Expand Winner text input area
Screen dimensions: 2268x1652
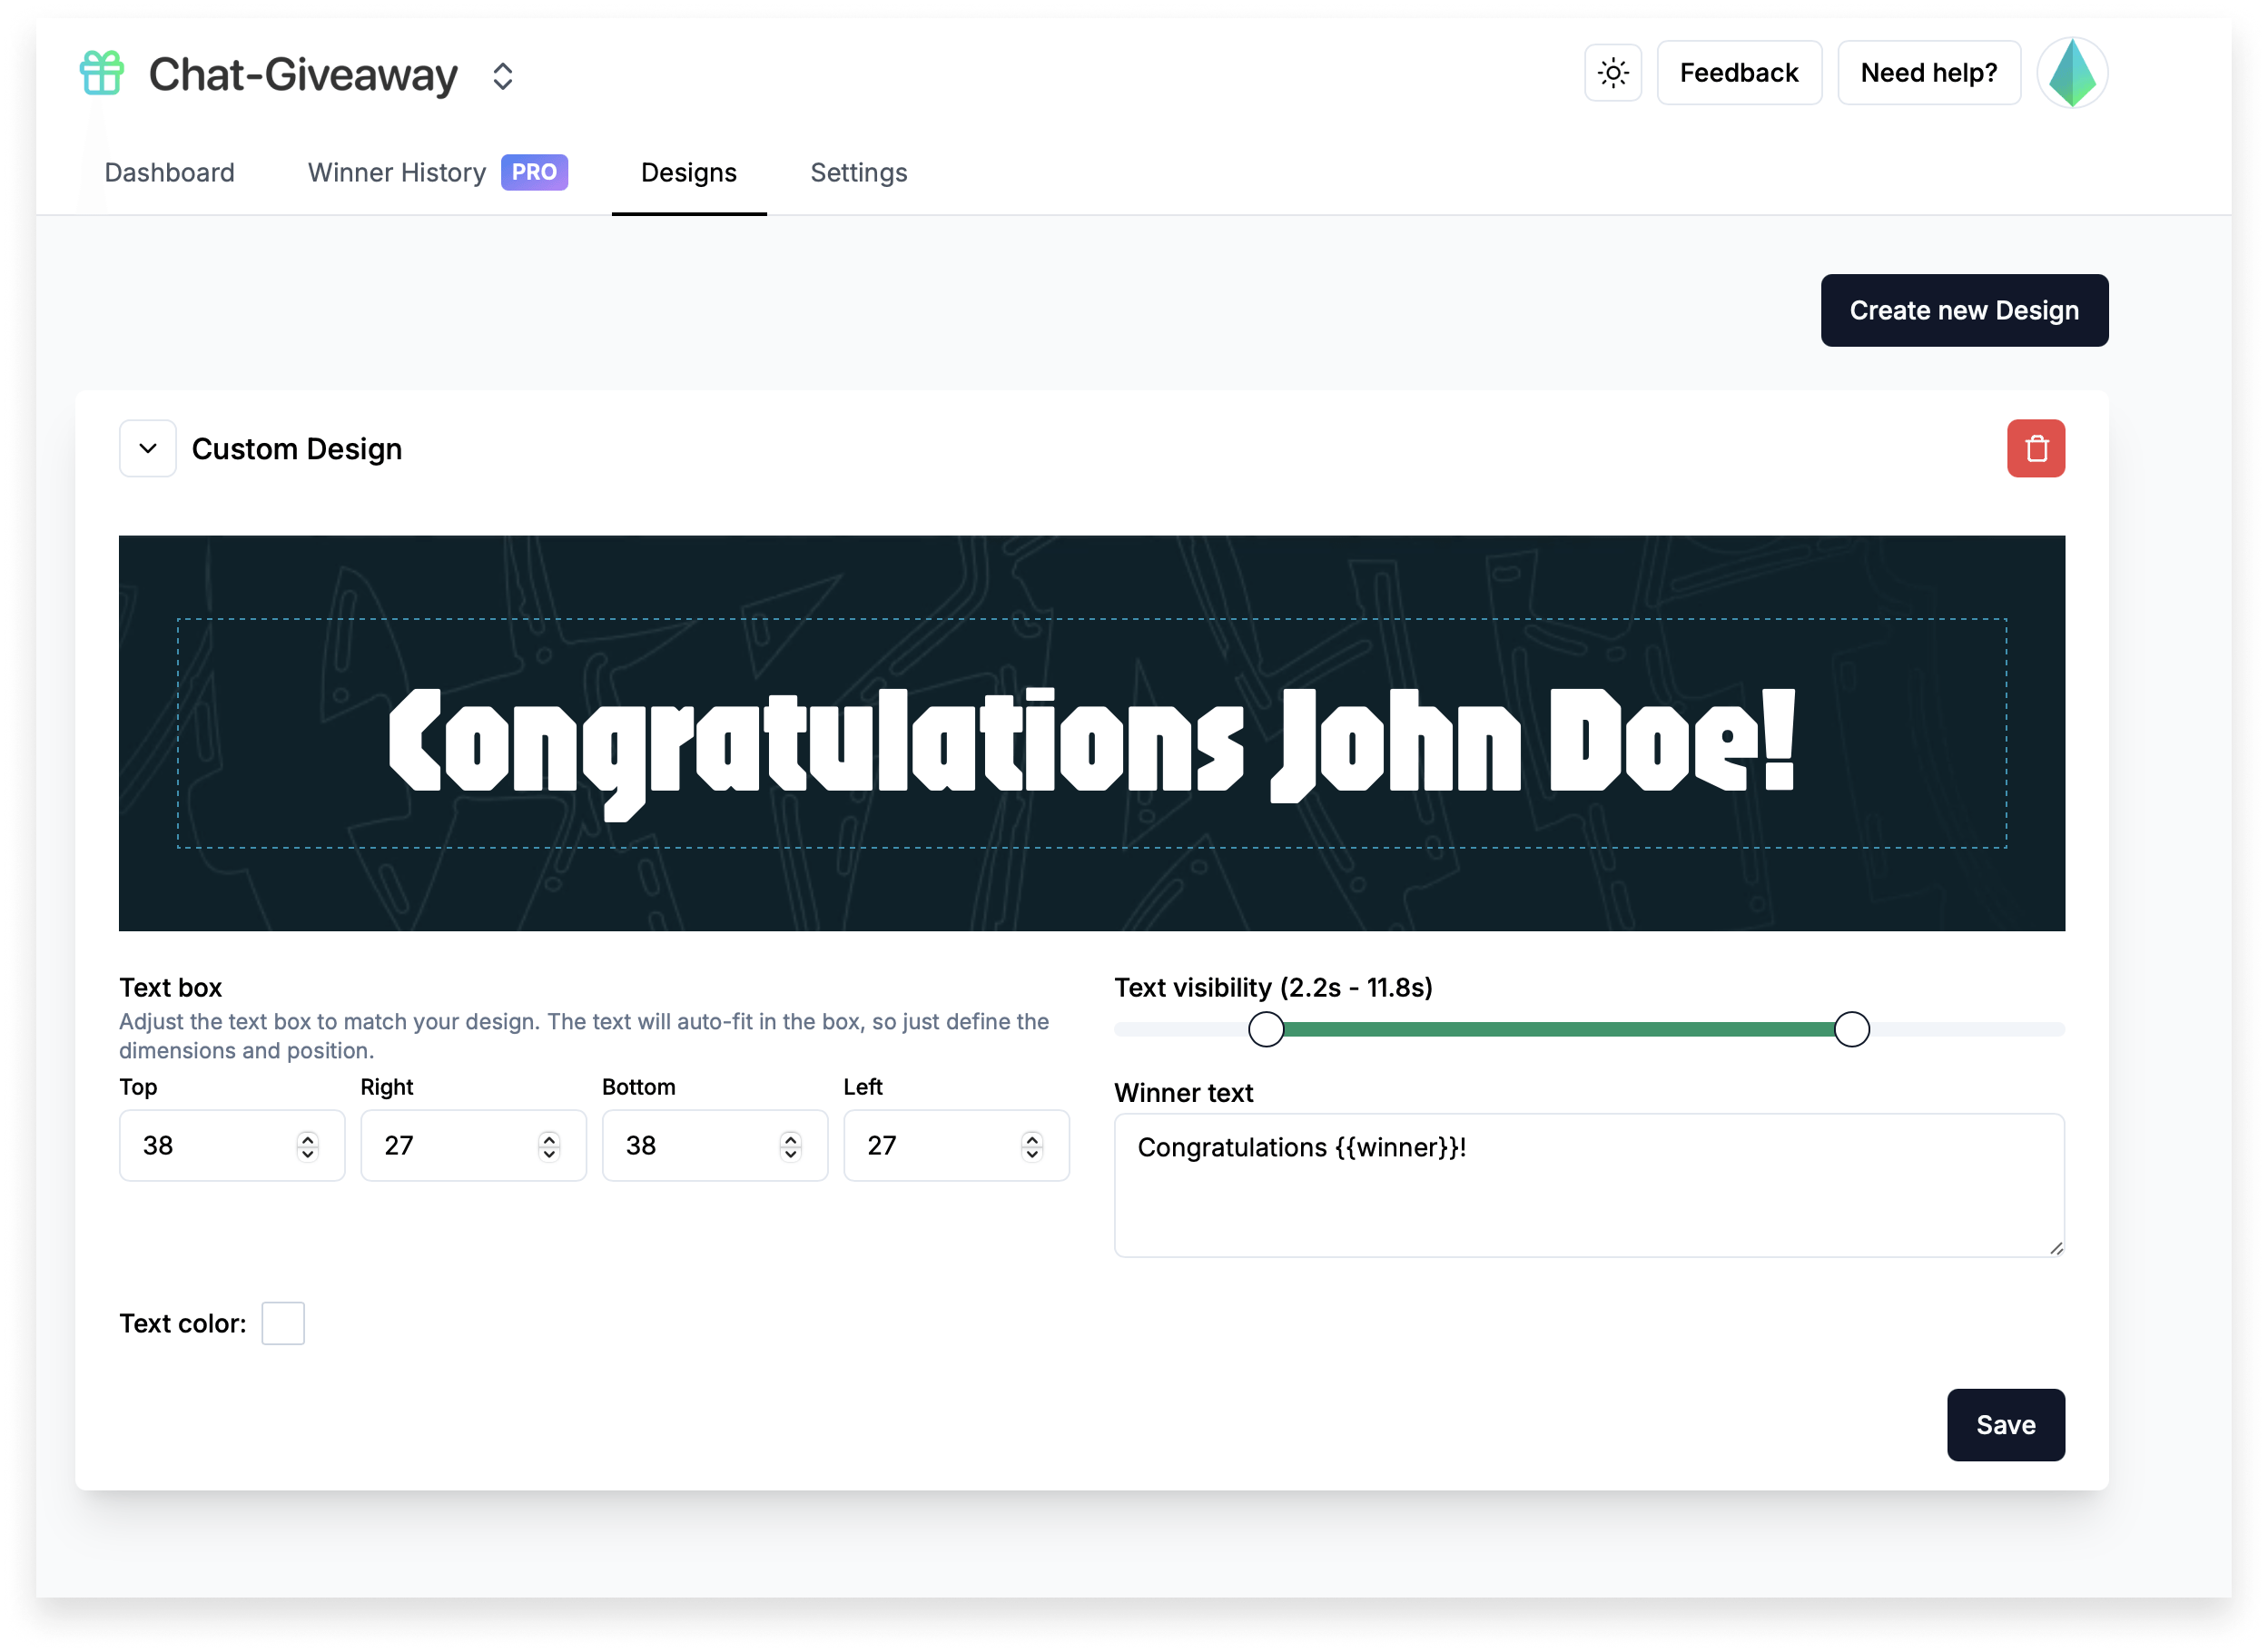(2055, 1251)
